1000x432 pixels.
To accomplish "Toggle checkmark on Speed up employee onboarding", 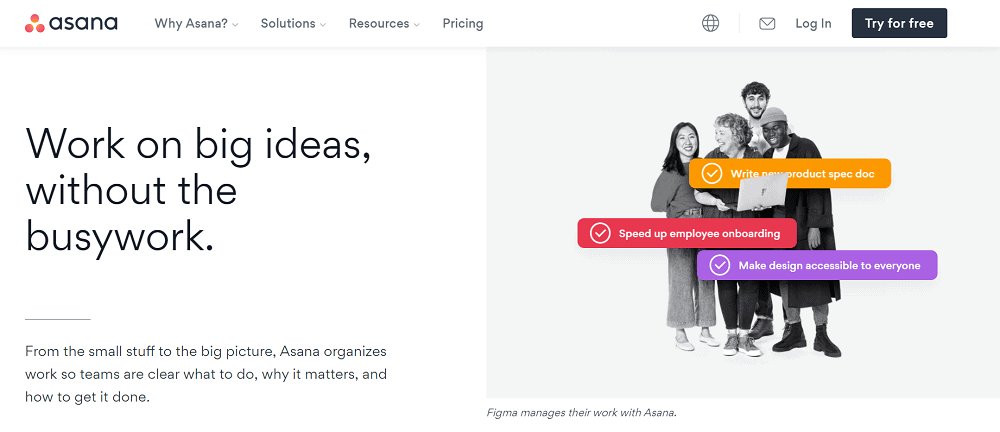I will [600, 233].
